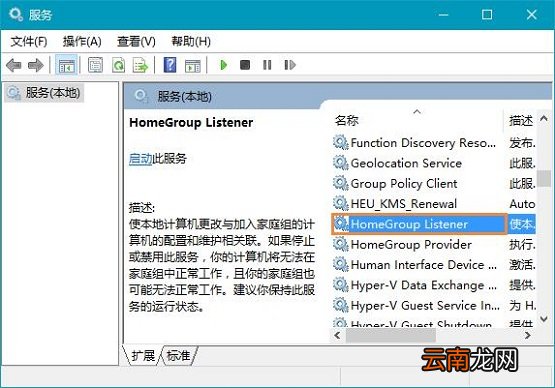Click gear icon beside Hyper-V Data Exchange
The height and width of the screenshot is (388, 555).
pos(341,285)
